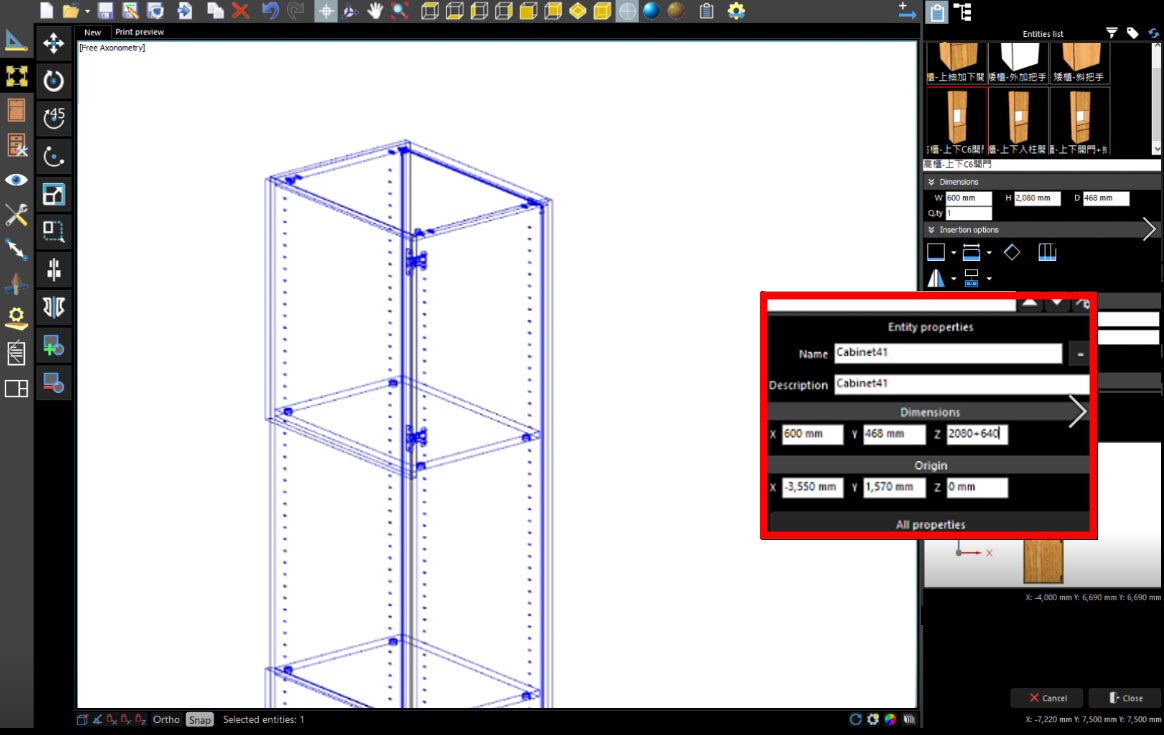Collapse the Dimensions section in the panel

click(931, 182)
